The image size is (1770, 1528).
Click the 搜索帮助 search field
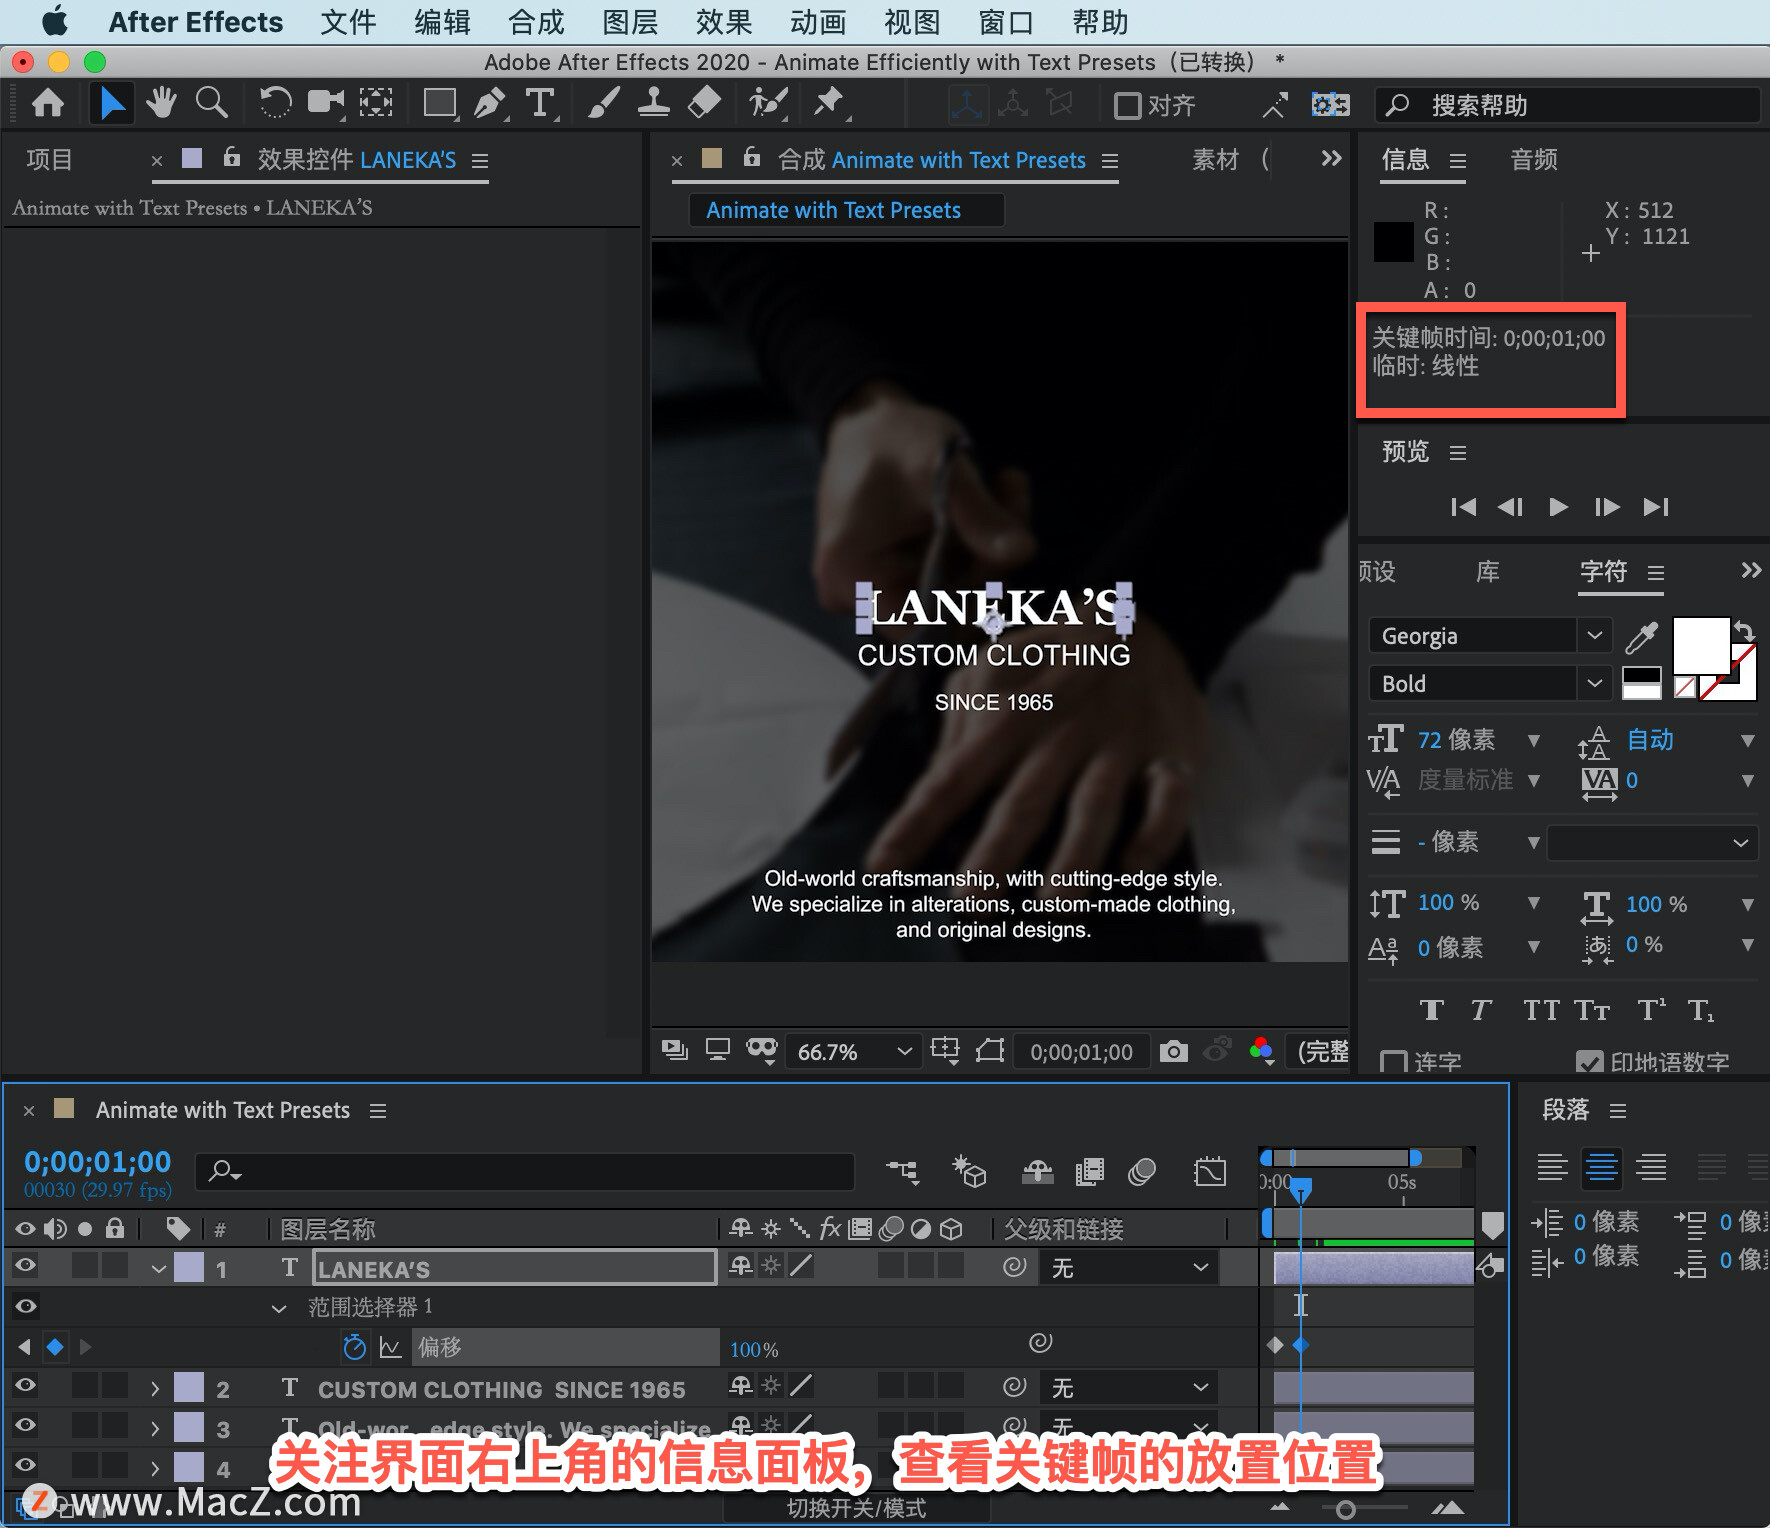(x=1568, y=105)
